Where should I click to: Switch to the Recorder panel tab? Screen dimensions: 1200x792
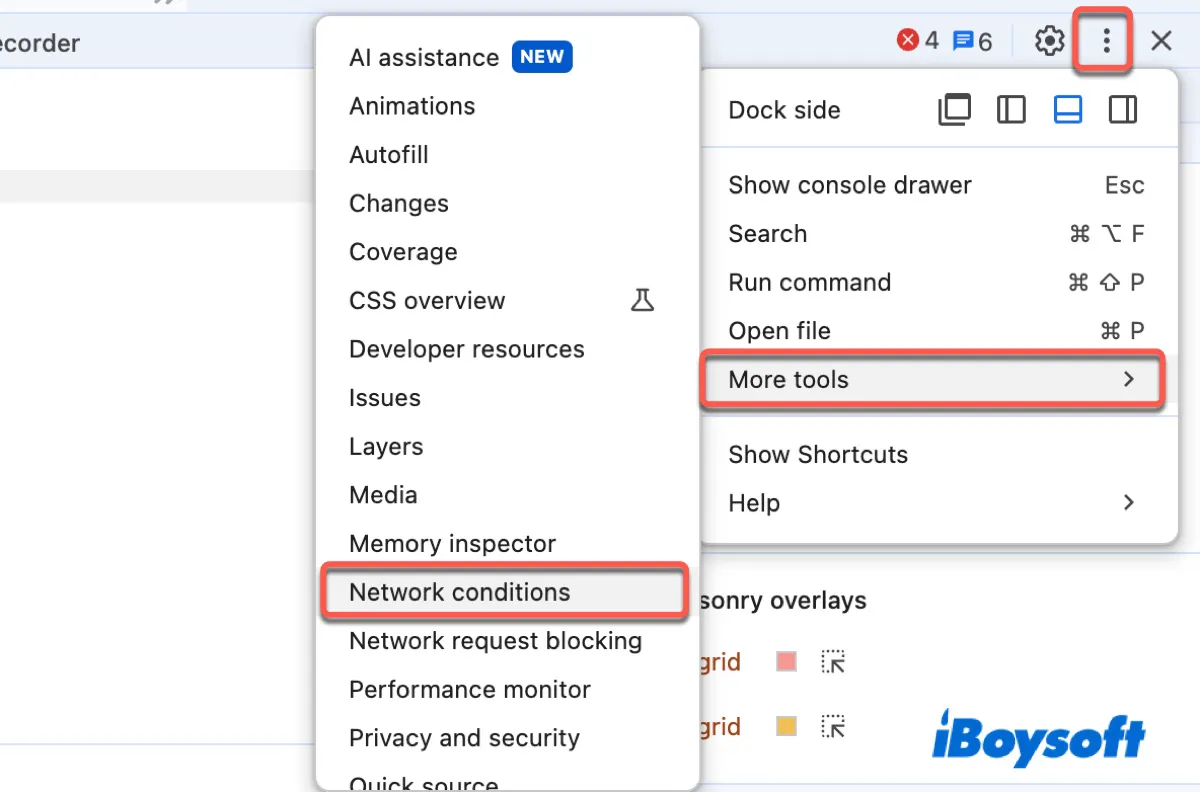[40, 43]
